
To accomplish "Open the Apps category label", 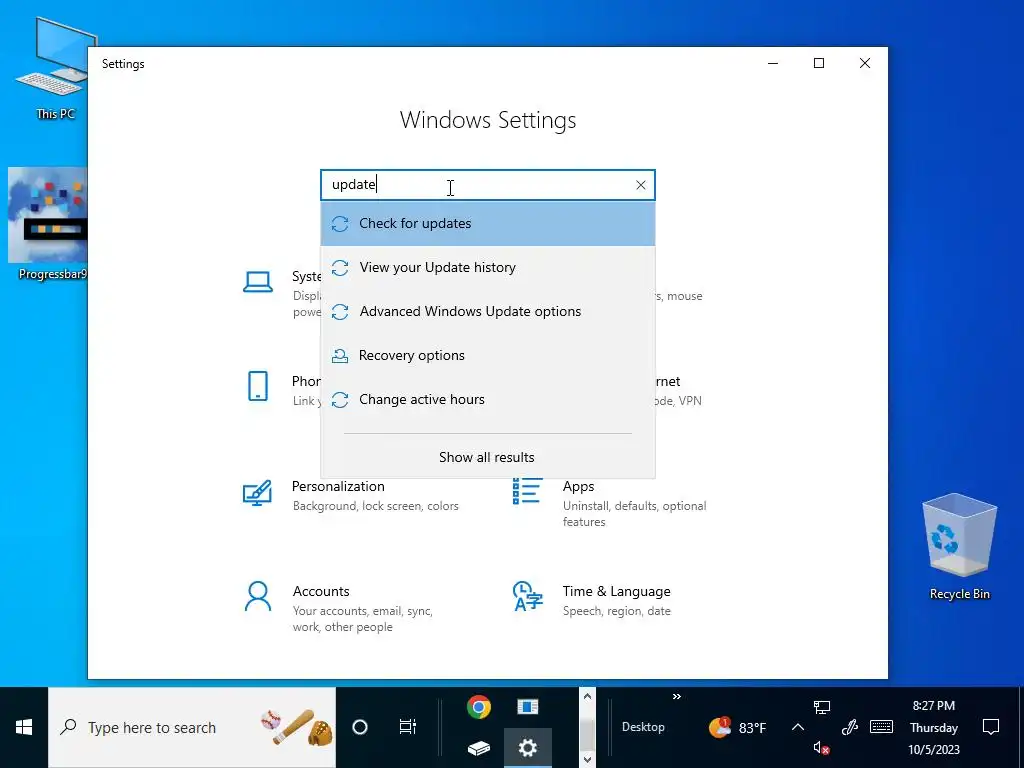I will pos(579,487).
